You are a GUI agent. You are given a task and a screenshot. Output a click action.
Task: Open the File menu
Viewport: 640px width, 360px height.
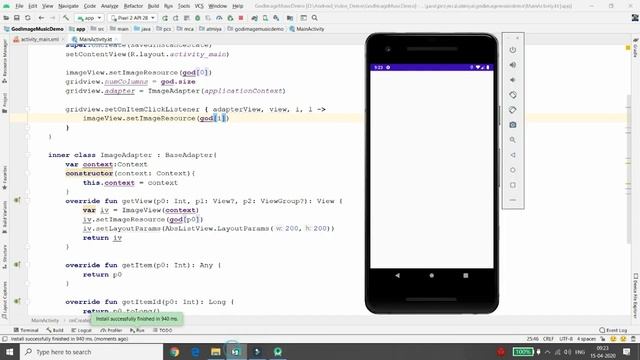tap(19, 6)
